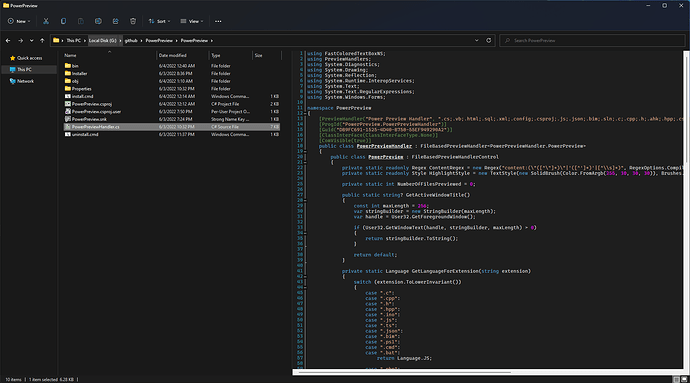The height and width of the screenshot is (383, 690).
Task: Click the Copy icon in toolbar
Action: [x=63, y=21]
